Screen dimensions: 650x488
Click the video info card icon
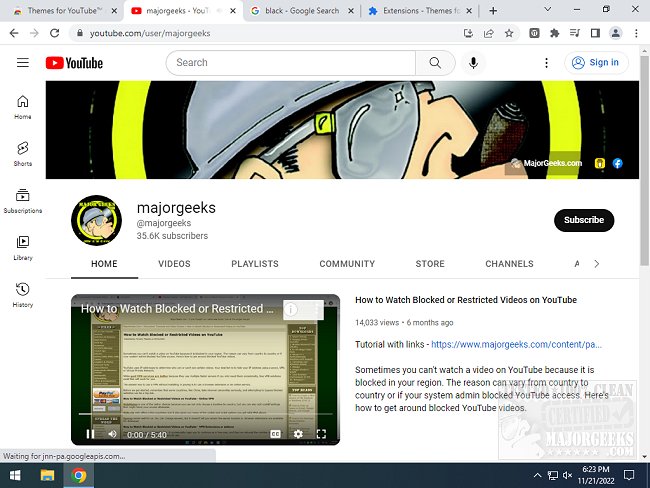point(291,309)
